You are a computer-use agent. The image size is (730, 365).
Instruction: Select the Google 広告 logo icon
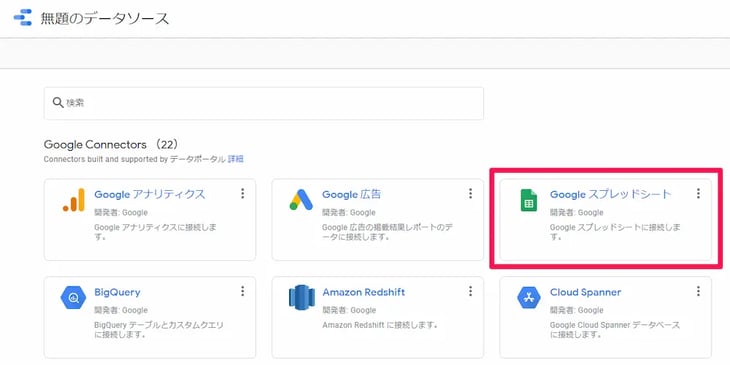301,200
